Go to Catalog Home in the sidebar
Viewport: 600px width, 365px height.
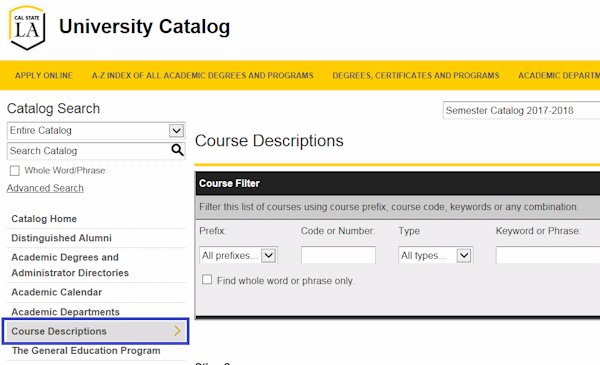tap(44, 219)
